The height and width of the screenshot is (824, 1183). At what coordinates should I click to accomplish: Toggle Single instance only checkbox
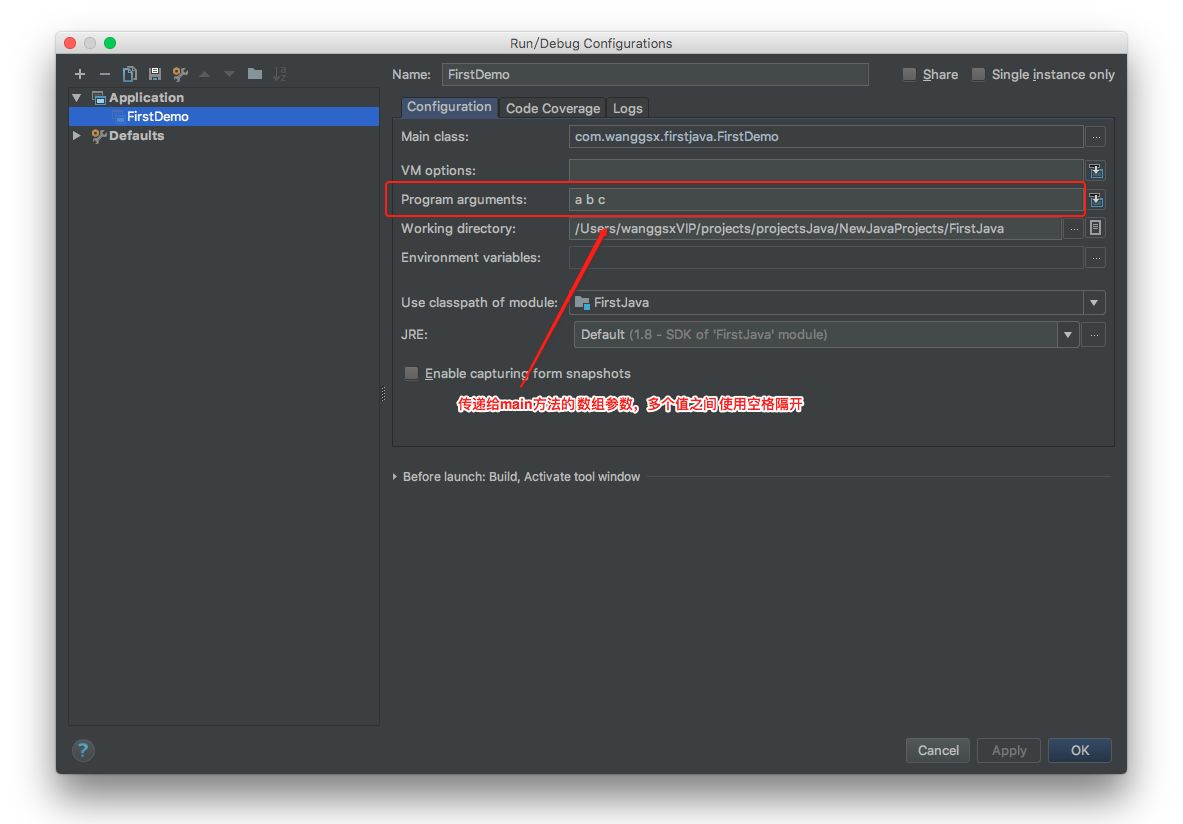[x=978, y=74]
